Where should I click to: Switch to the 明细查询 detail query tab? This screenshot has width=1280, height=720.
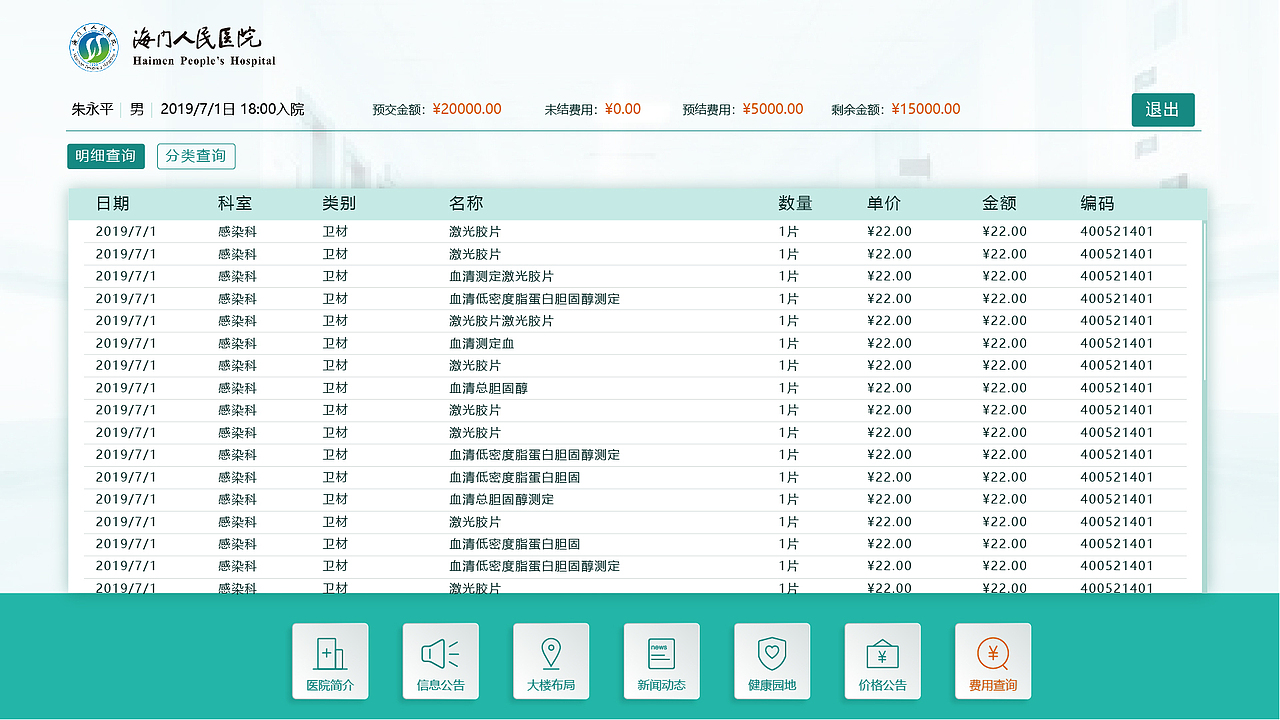point(105,156)
